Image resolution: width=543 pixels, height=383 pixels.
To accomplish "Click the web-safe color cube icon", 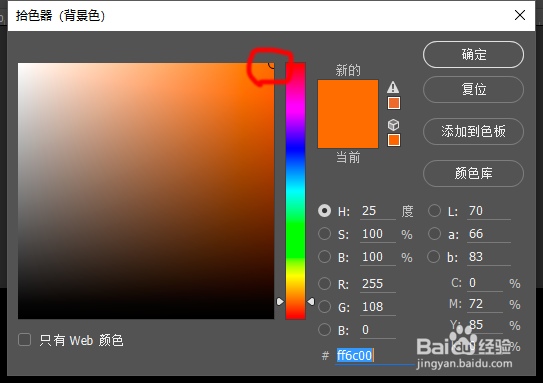I will [393, 124].
